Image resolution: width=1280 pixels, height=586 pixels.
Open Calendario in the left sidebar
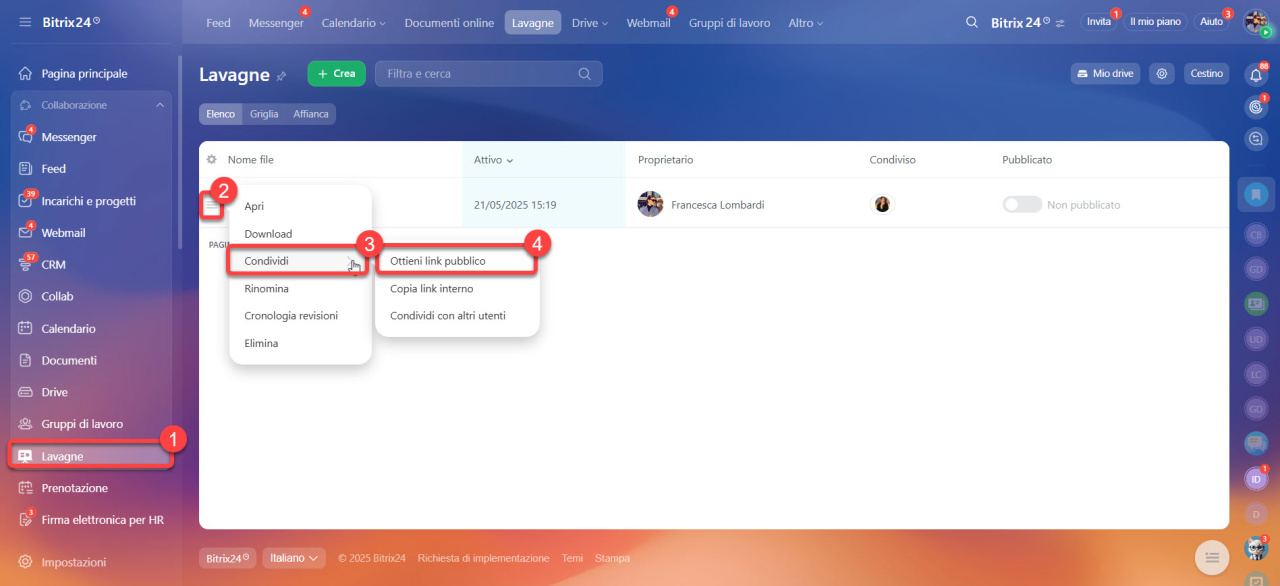coord(68,328)
